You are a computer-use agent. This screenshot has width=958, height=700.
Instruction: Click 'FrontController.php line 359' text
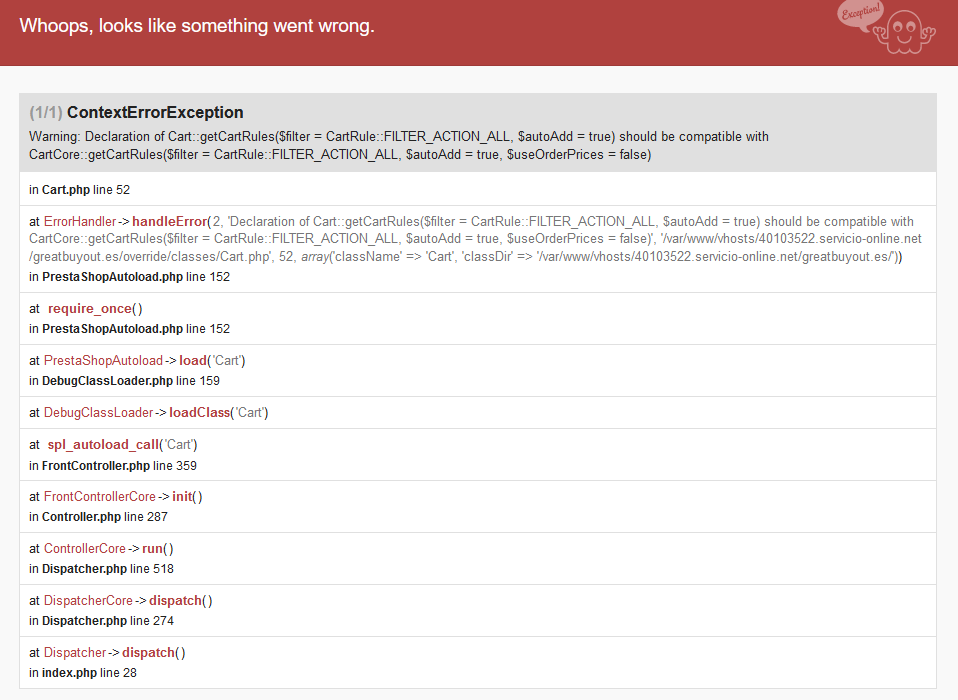tap(119, 466)
